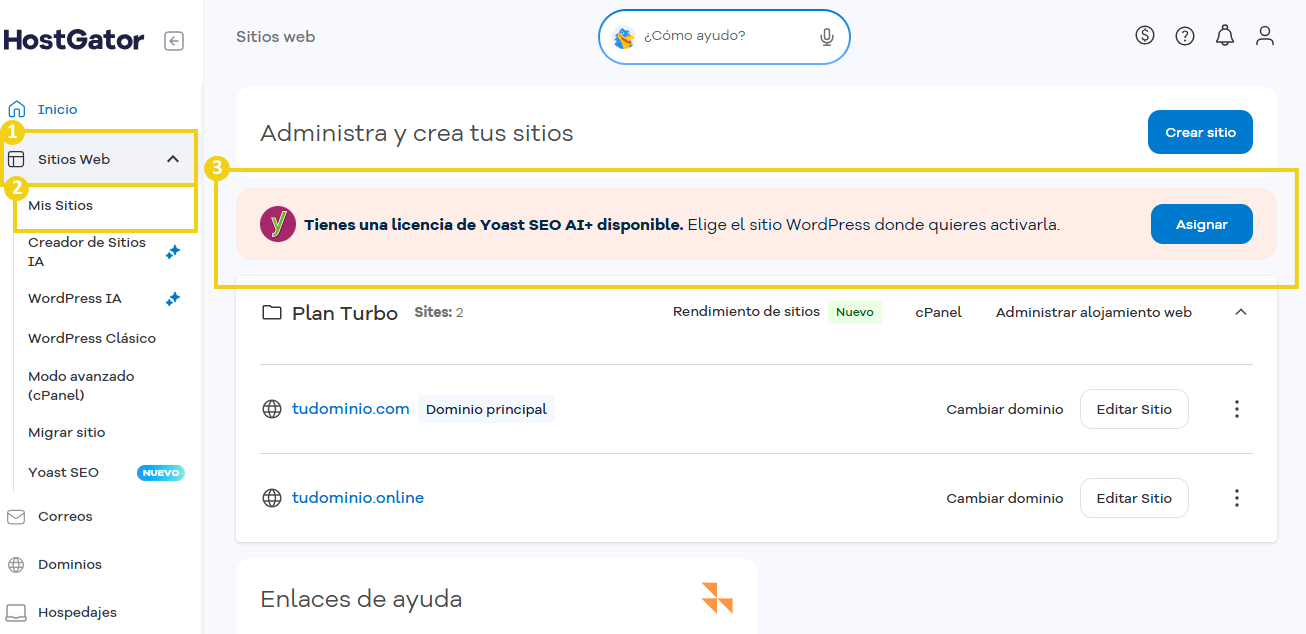1306x634 pixels.
Task: Open notifications bell icon
Action: (x=1225, y=36)
